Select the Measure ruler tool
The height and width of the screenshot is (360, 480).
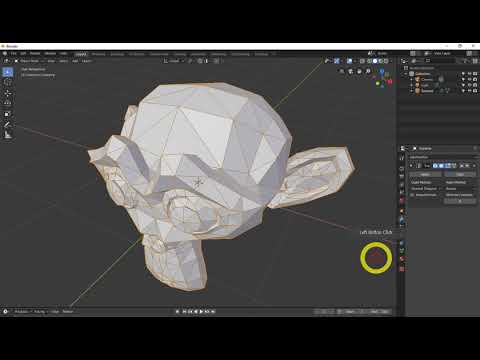8,135
